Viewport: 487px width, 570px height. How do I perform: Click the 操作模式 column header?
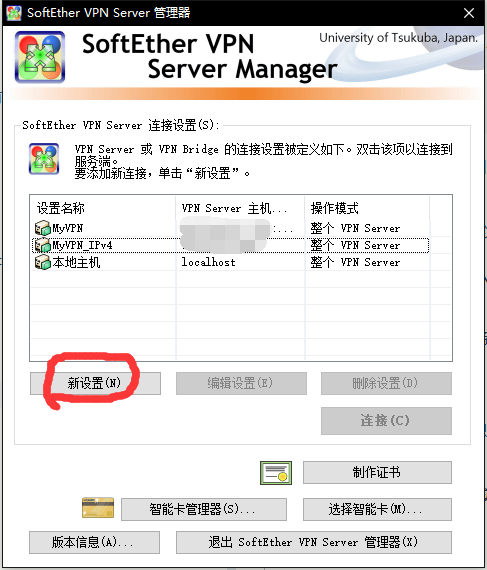pyautogui.click(x=367, y=208)
